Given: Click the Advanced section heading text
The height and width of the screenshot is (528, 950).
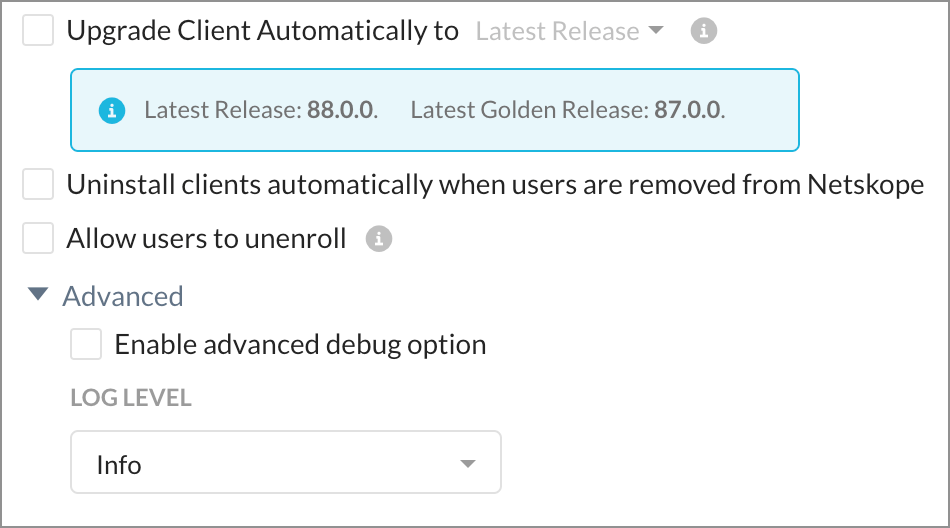Looking at the screenshot, I should 123,296.
